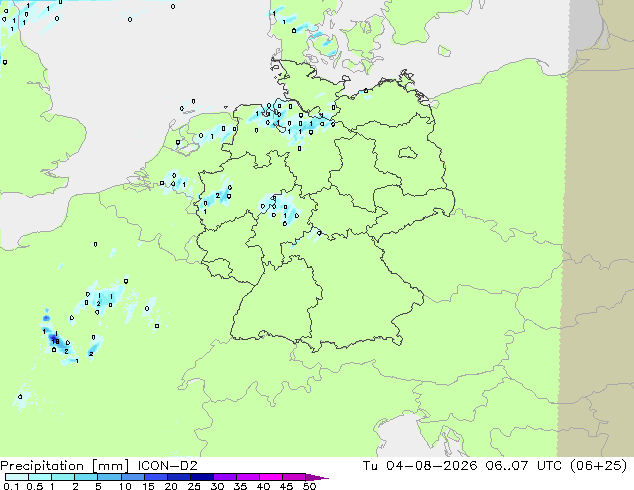Viewport: 634px width, 490px height.
Task: Select the 5–10 mm legend color swatch
Action: pos(109,477)
